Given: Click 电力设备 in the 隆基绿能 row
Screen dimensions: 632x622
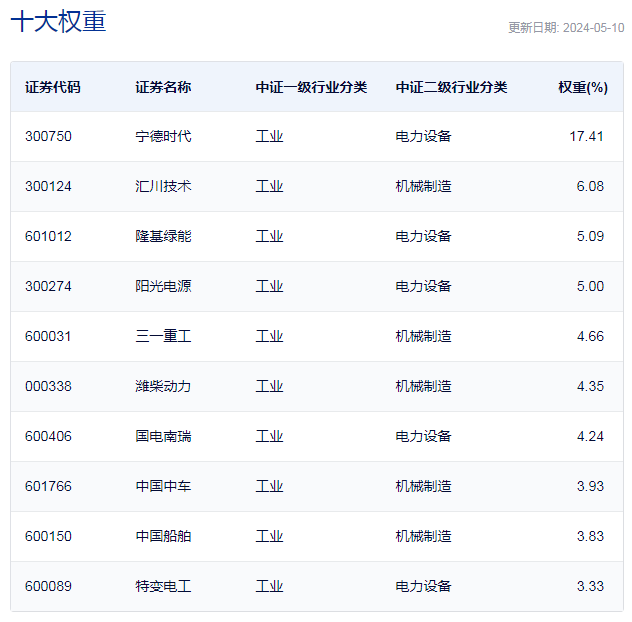Looking at the screenshot, I should (x=423, y=236).
